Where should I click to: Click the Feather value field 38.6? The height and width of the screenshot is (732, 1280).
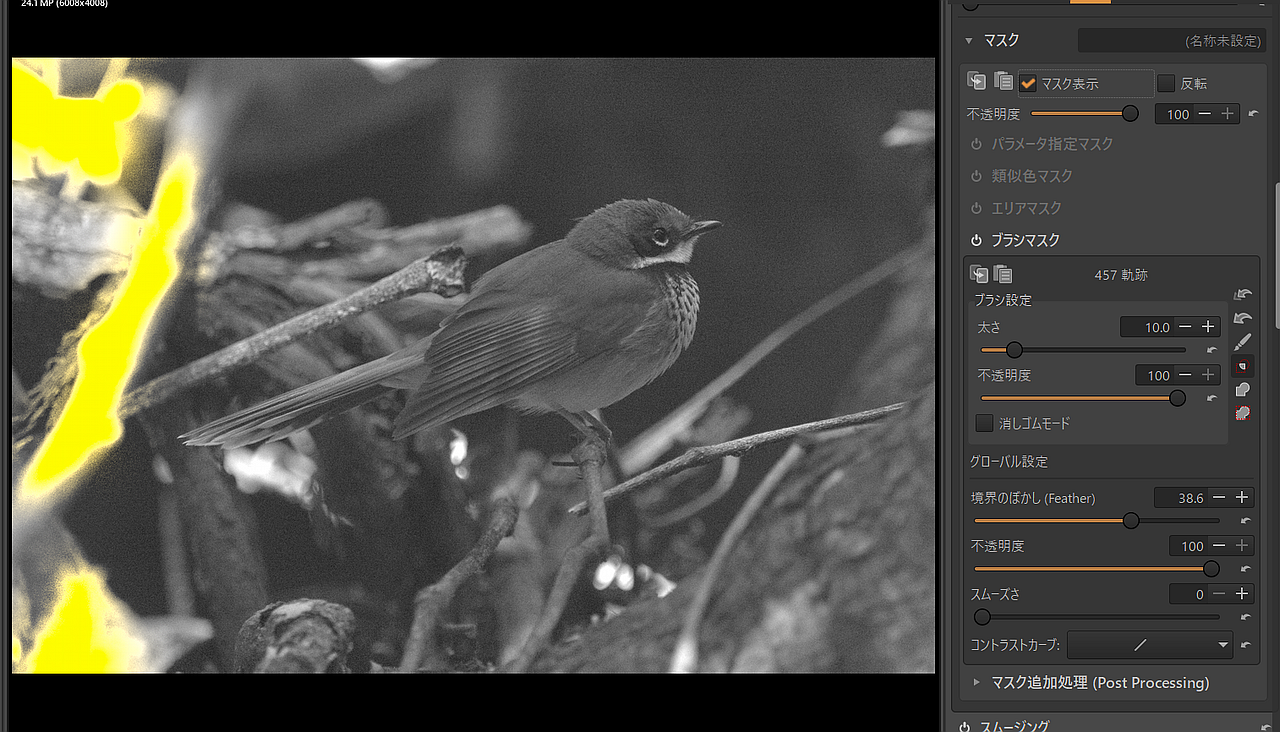point(1181,497)
